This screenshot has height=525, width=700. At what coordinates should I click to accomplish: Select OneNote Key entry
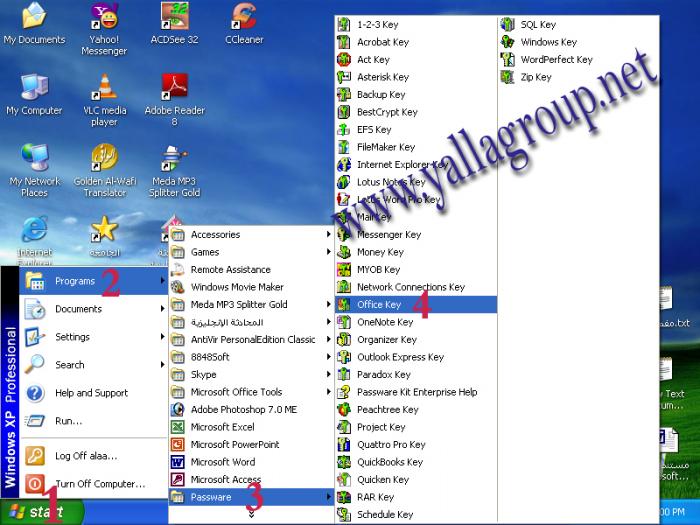tap(416, 322)
